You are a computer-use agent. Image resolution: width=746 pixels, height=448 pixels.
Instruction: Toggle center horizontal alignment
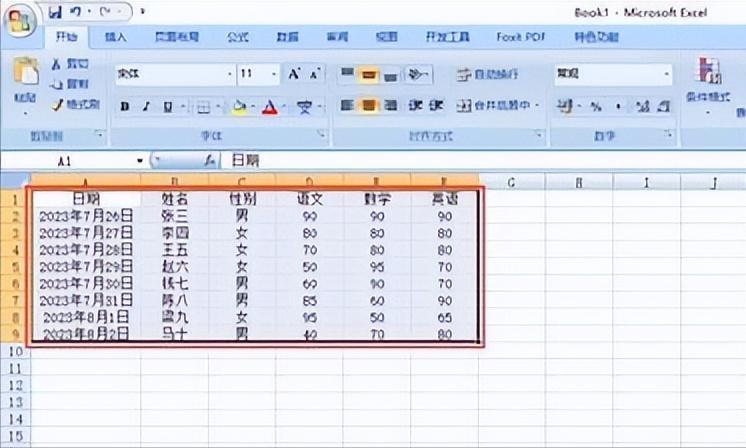click(x=369, y=105)
